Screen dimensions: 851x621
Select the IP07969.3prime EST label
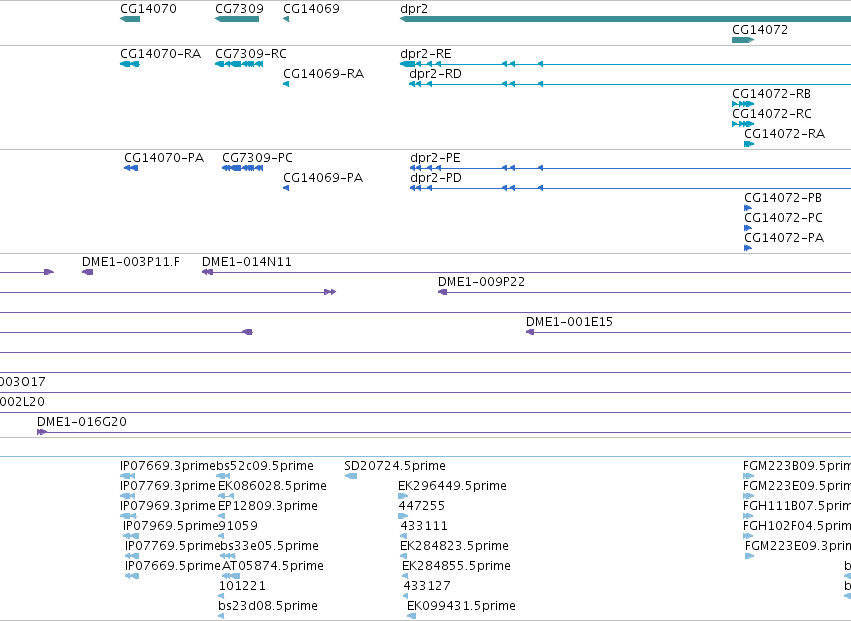(168, 506)
